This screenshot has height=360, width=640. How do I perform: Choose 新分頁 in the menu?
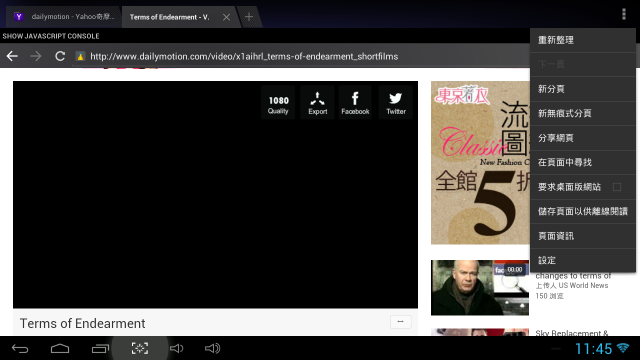(583, 89)
